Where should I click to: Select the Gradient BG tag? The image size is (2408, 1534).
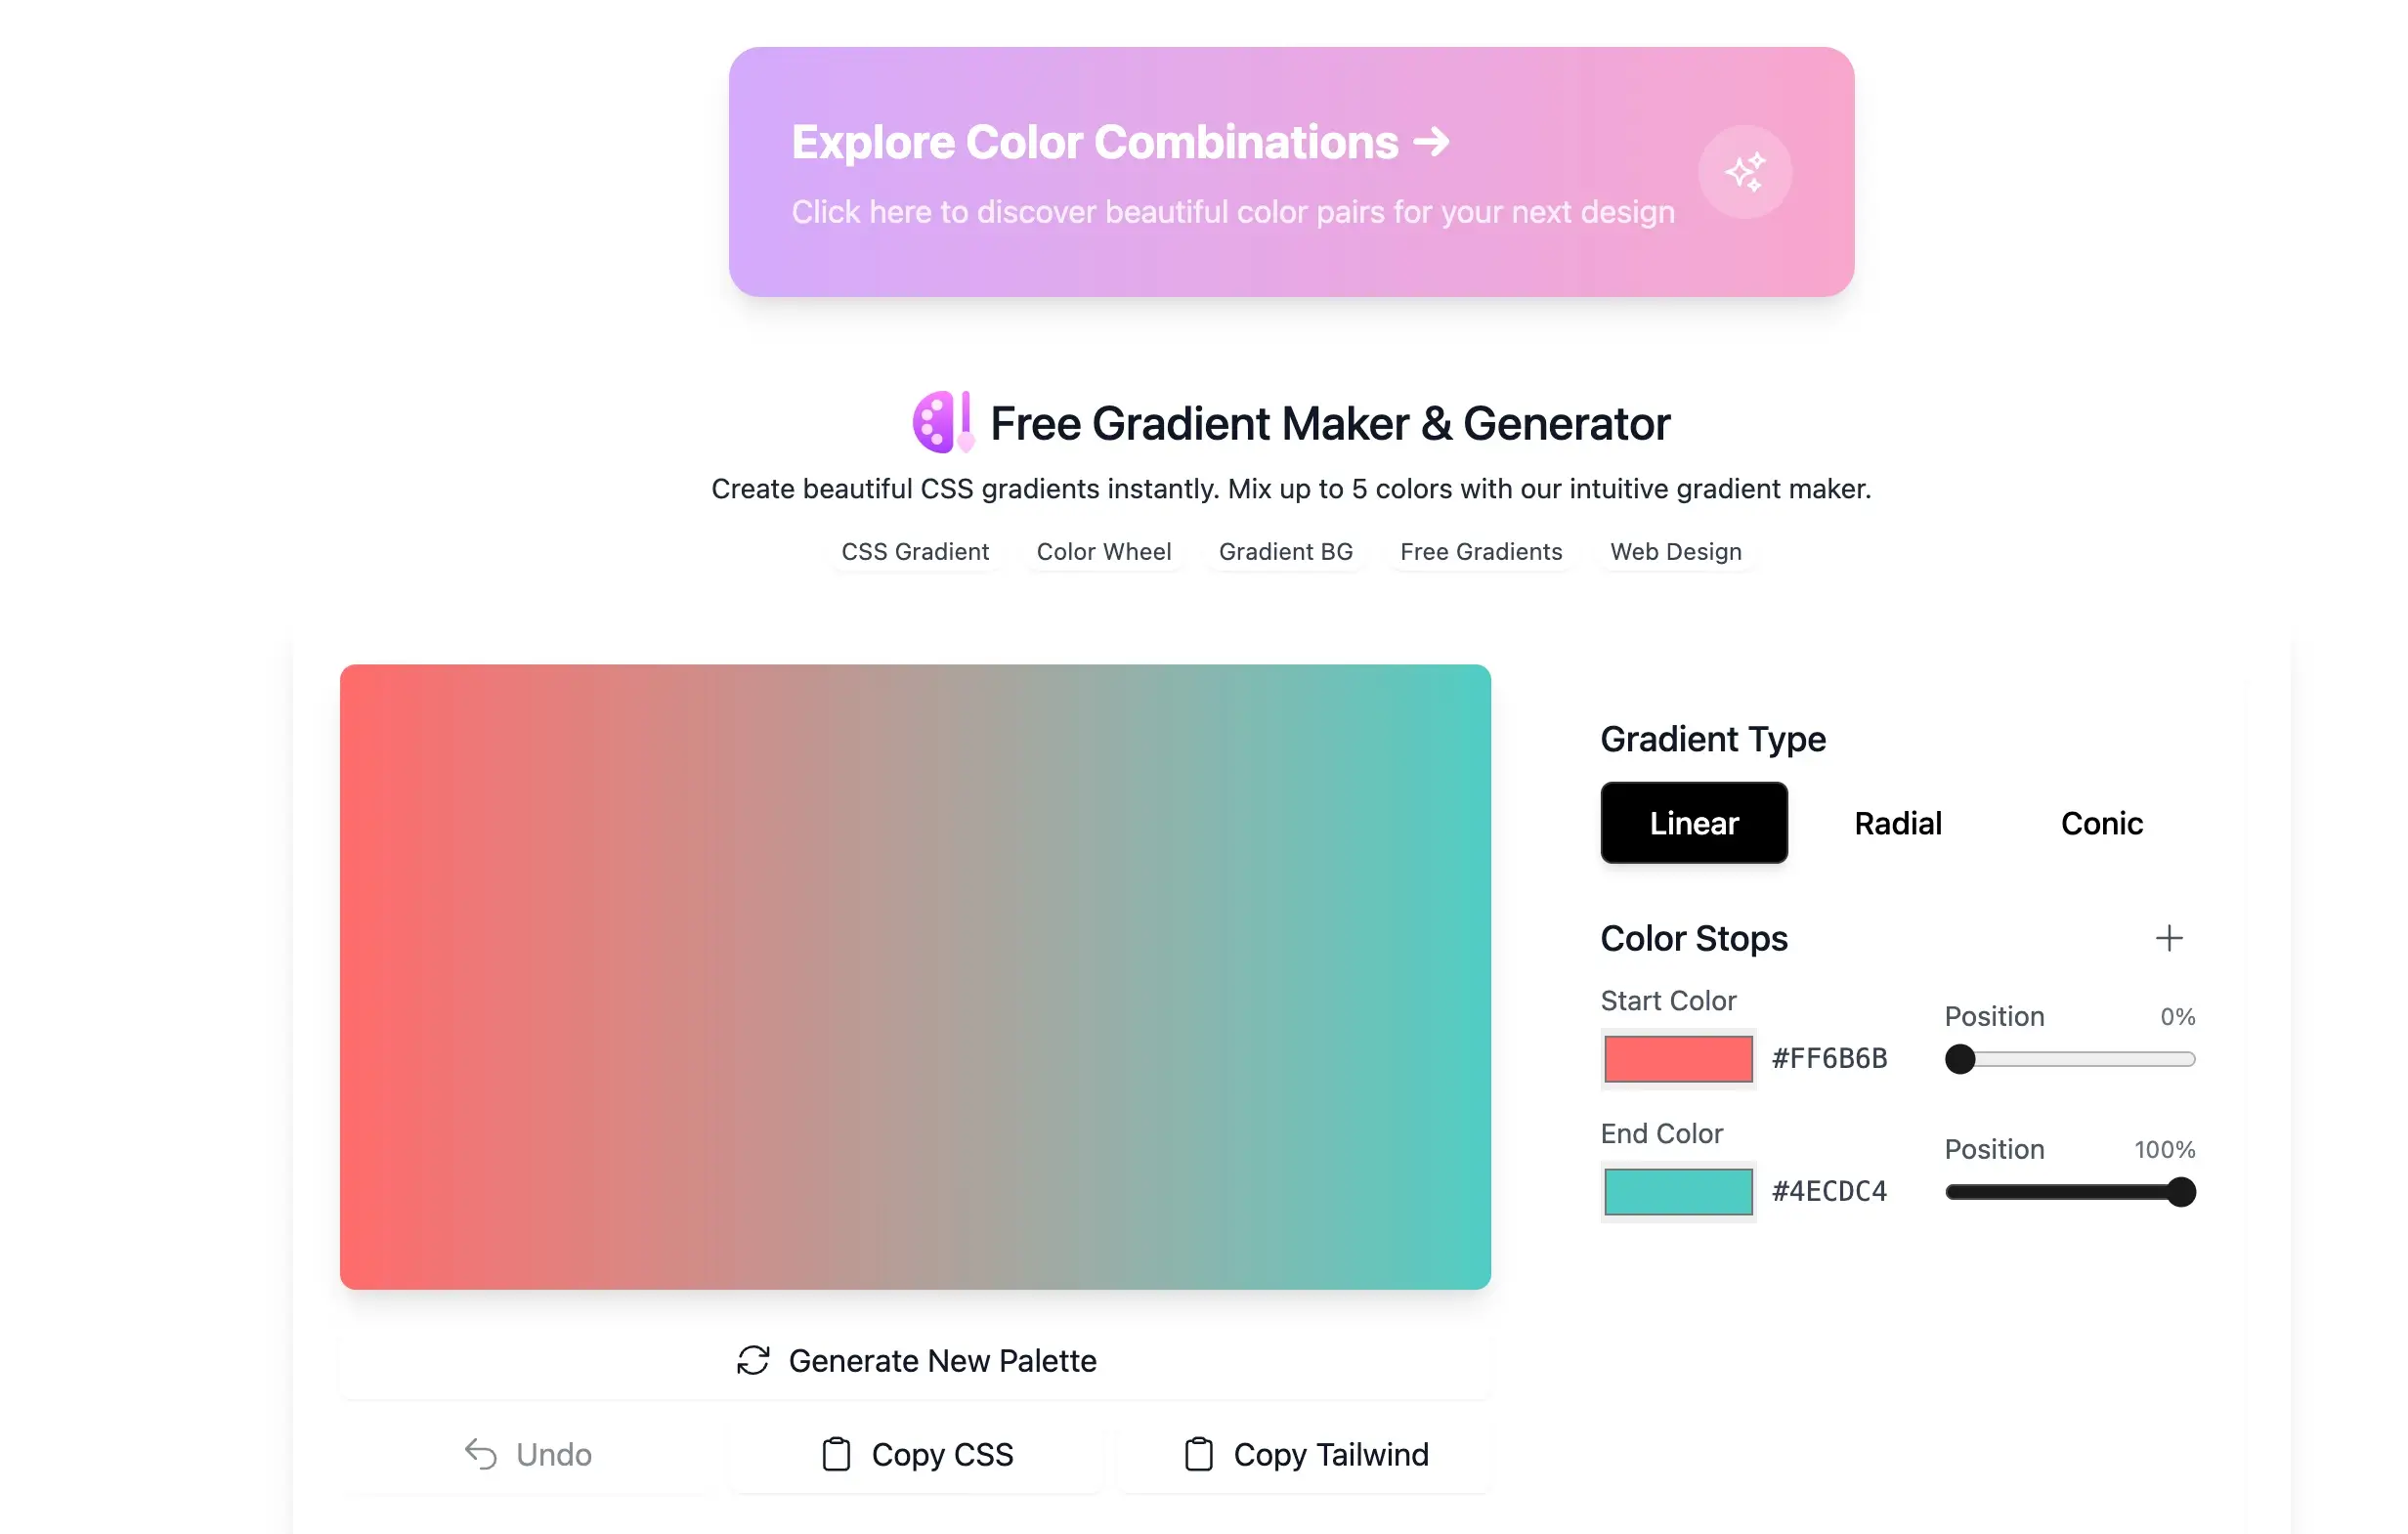point(1285,551)
